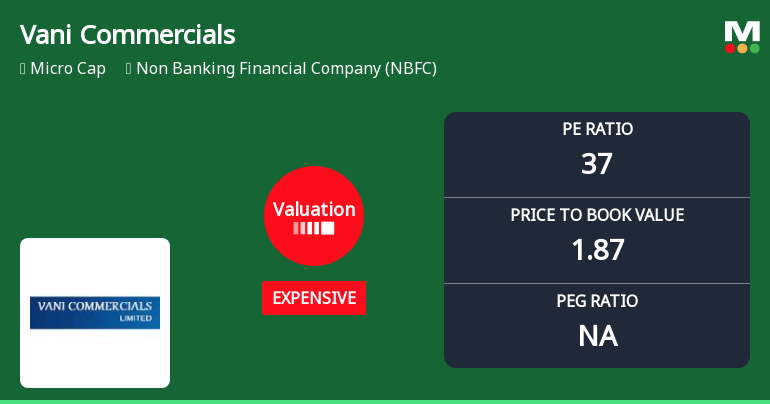This screenshot has height=404, width=770.
Task: Click the valuation meter bars under Valuation
Action: point(314,229)
